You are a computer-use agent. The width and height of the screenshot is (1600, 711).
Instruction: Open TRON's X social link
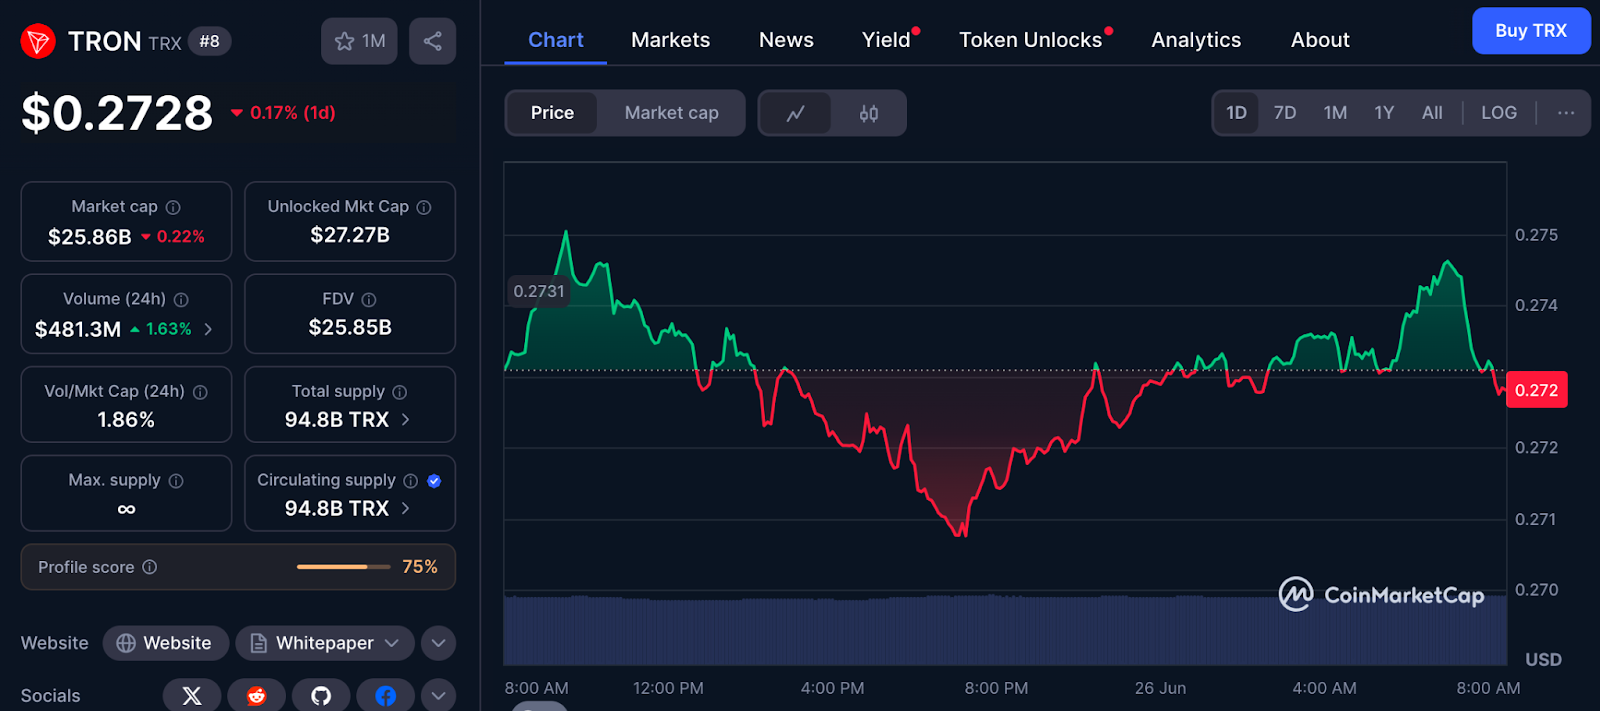[x=192, y=695]
